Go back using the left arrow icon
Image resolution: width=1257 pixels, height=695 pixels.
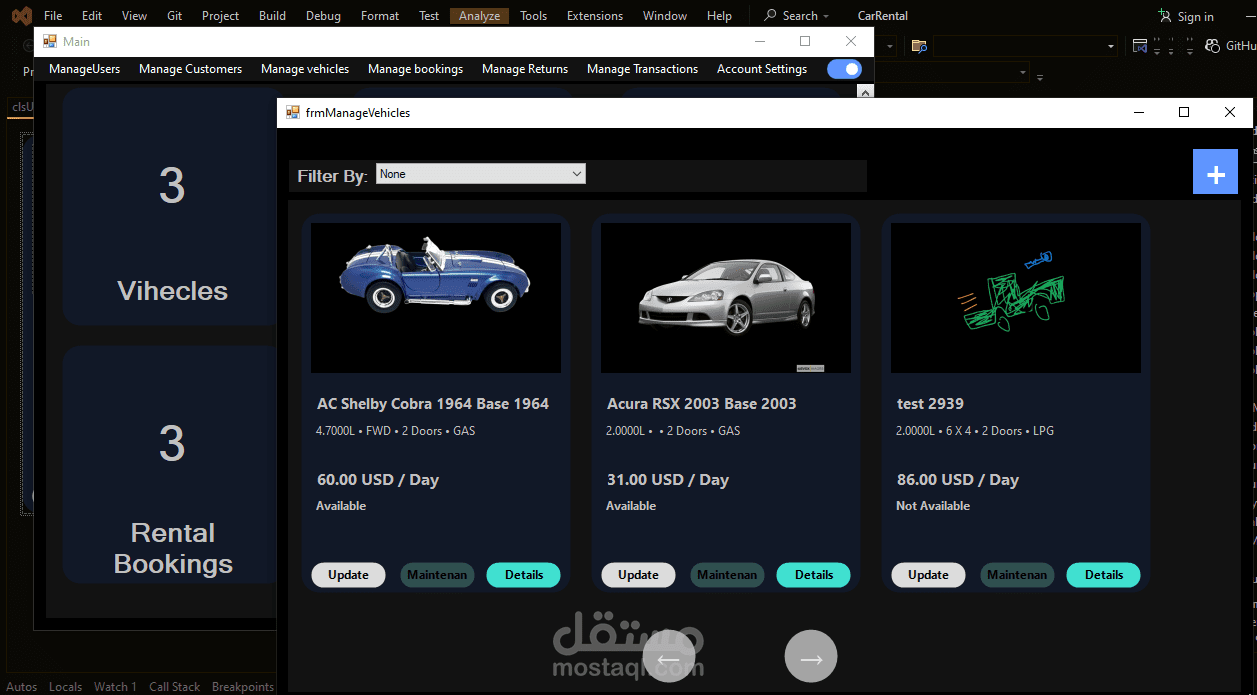tap(671, 656)
